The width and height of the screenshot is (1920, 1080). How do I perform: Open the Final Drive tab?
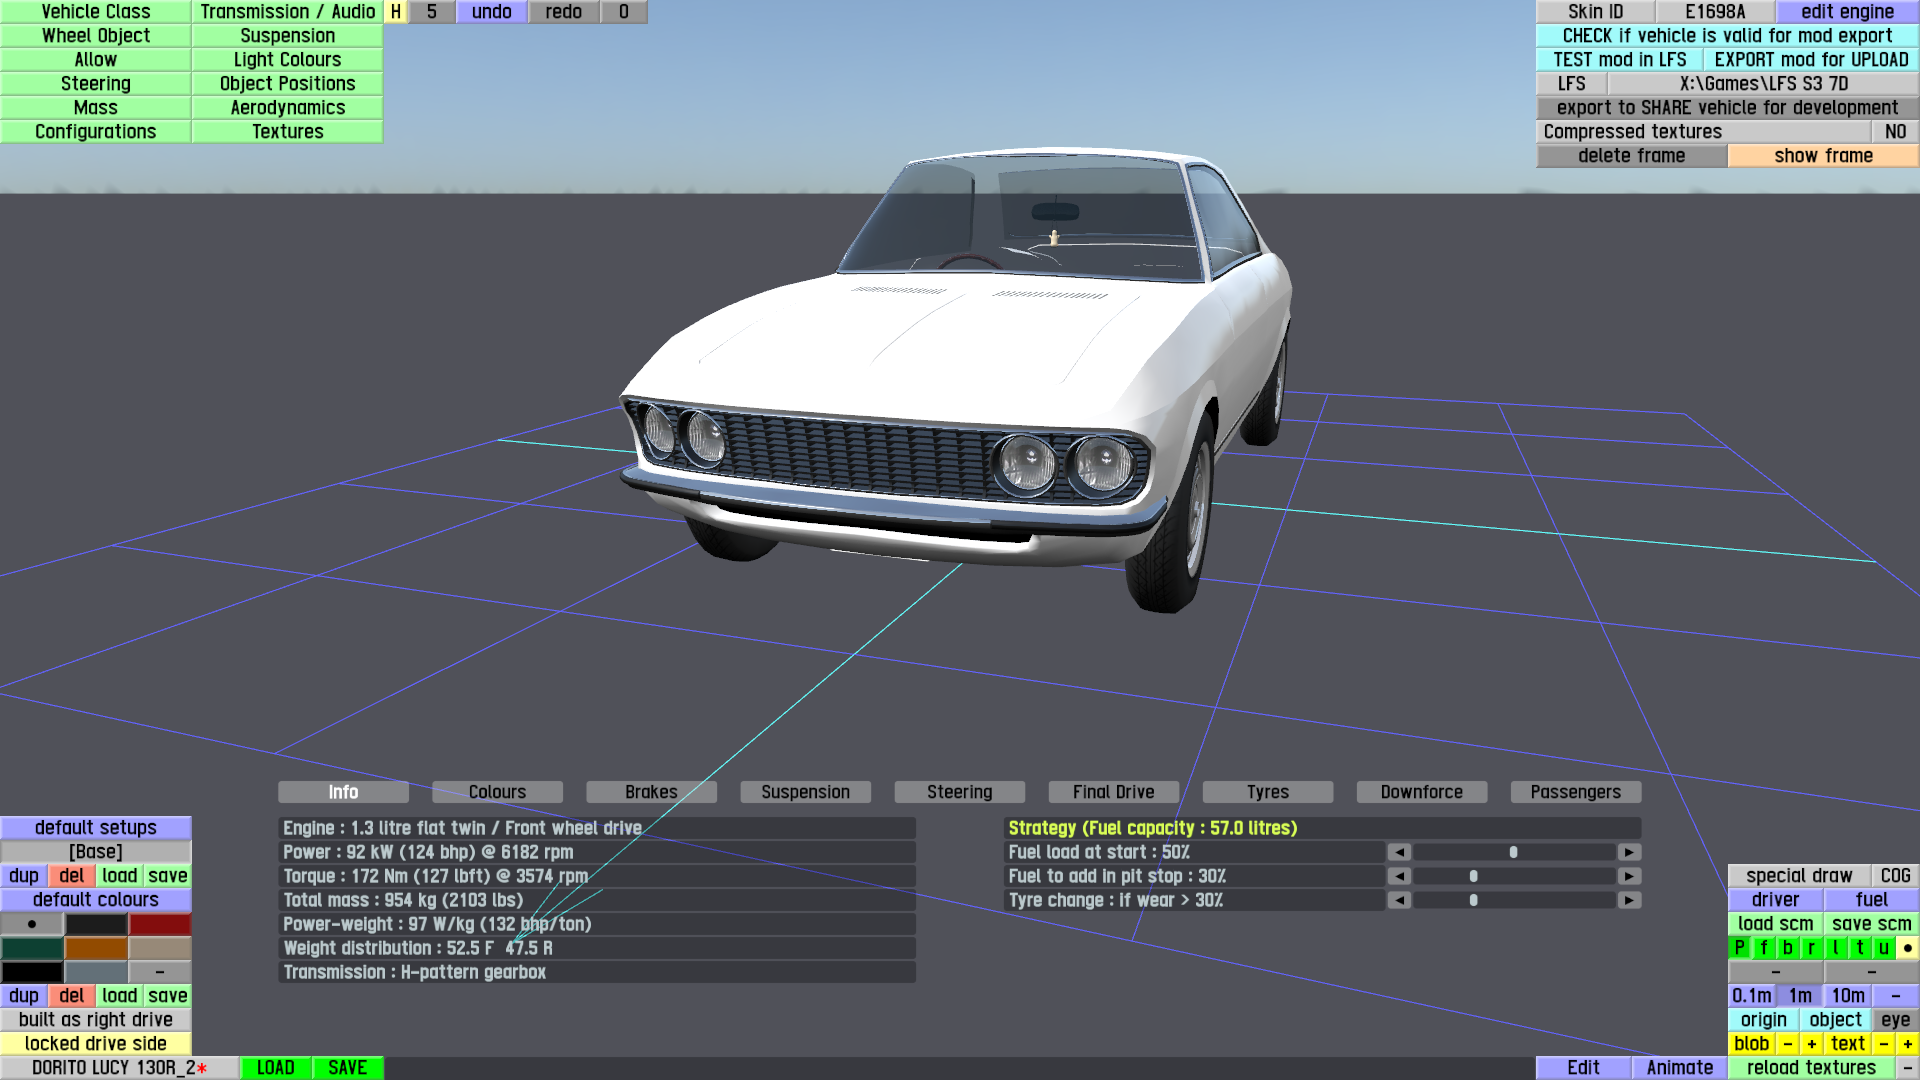1113,792
